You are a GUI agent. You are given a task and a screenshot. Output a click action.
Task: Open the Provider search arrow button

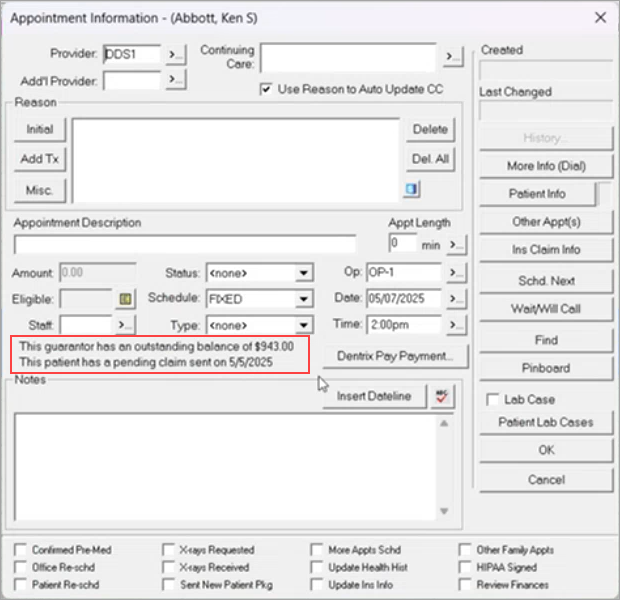[x=176, y=54]
